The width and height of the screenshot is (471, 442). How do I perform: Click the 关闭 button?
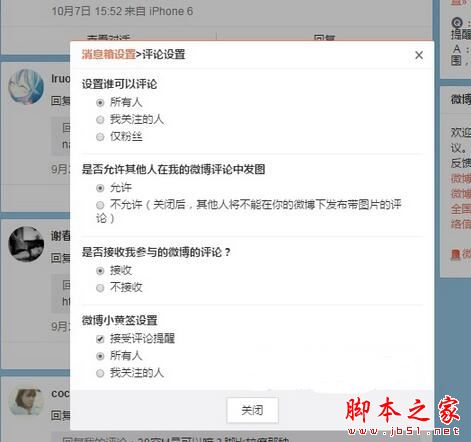tap(252, 410)
